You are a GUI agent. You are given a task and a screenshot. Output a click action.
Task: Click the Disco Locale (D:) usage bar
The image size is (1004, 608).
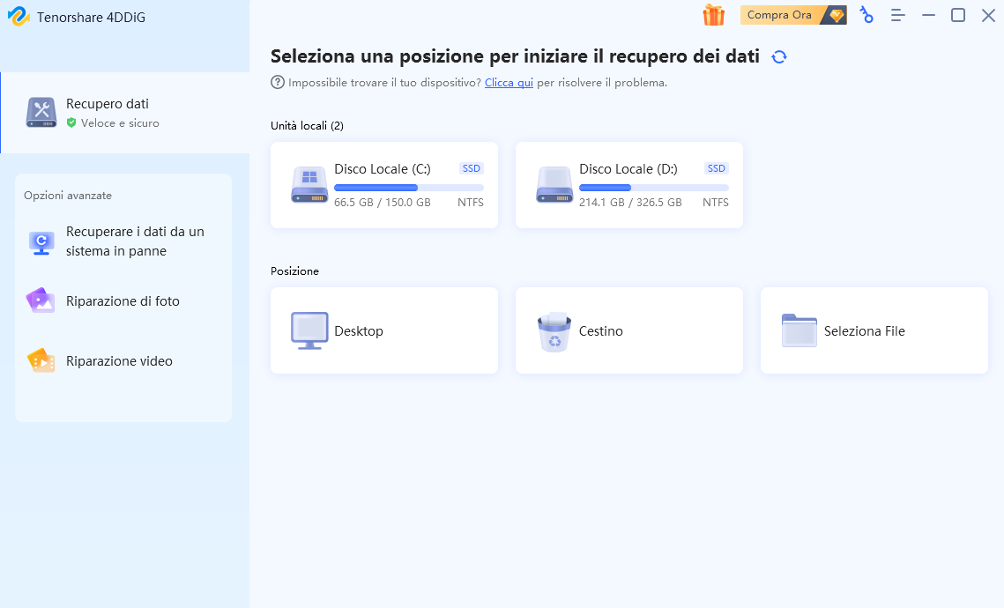653,187
